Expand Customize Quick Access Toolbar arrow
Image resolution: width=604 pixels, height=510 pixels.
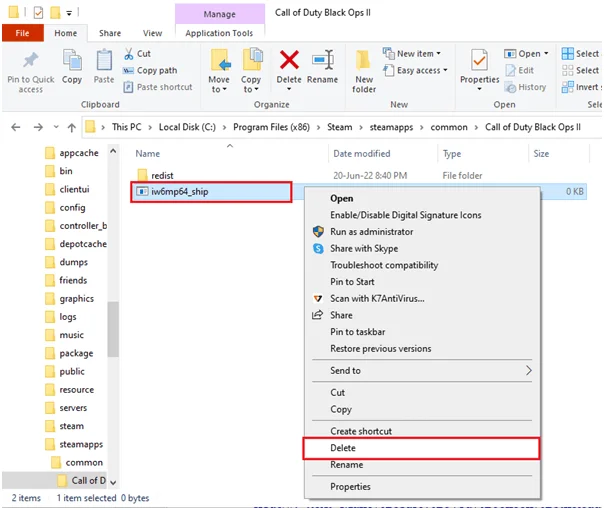(x=69, y=13)
